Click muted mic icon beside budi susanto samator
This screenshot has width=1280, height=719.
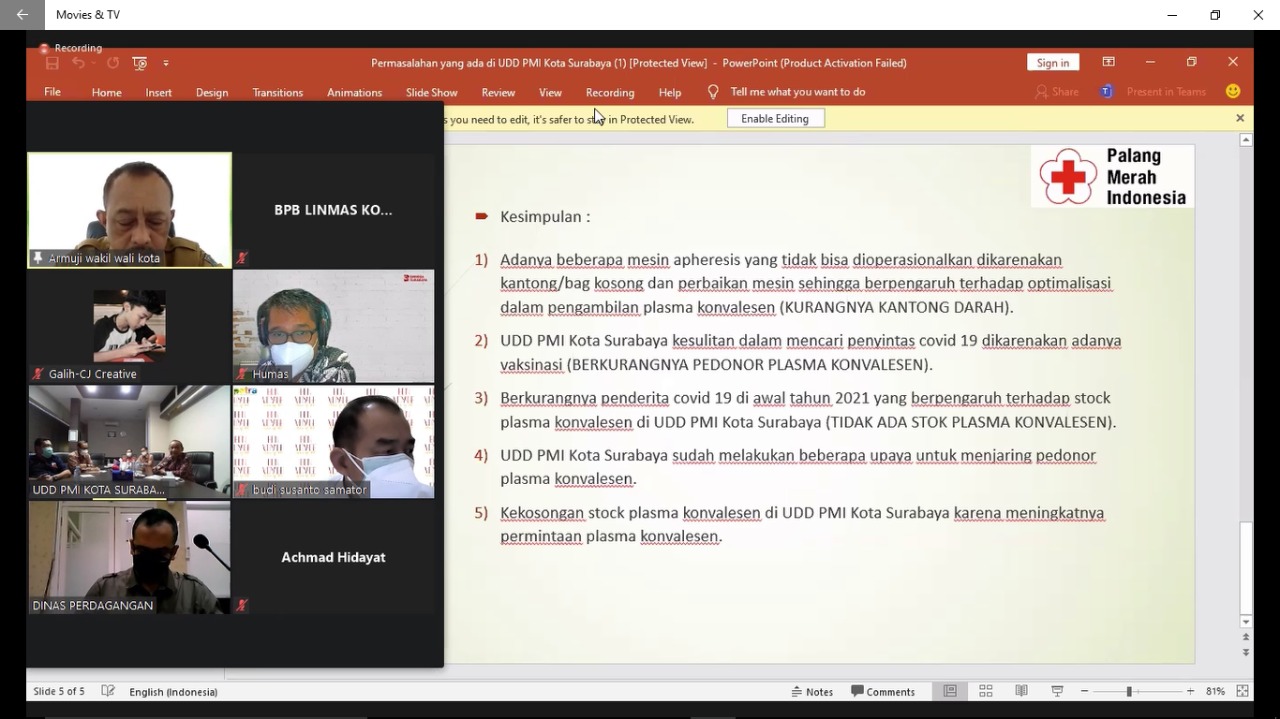pos(242,490)
